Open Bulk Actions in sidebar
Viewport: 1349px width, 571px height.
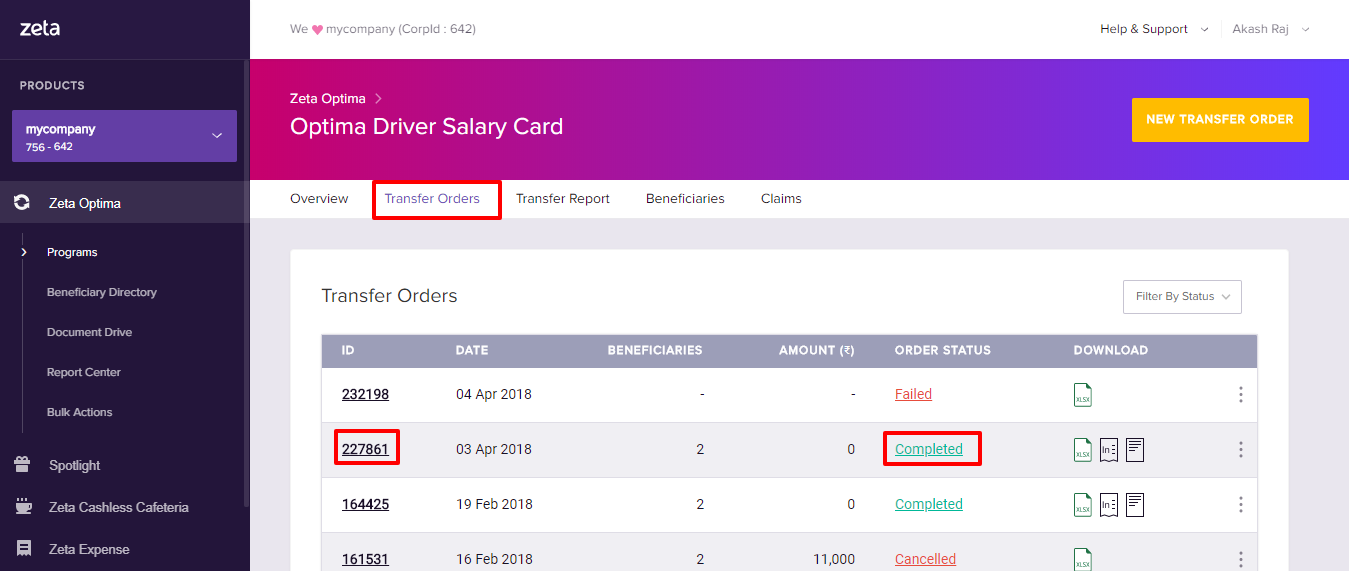pyautogui.click(x=80, y=412)
